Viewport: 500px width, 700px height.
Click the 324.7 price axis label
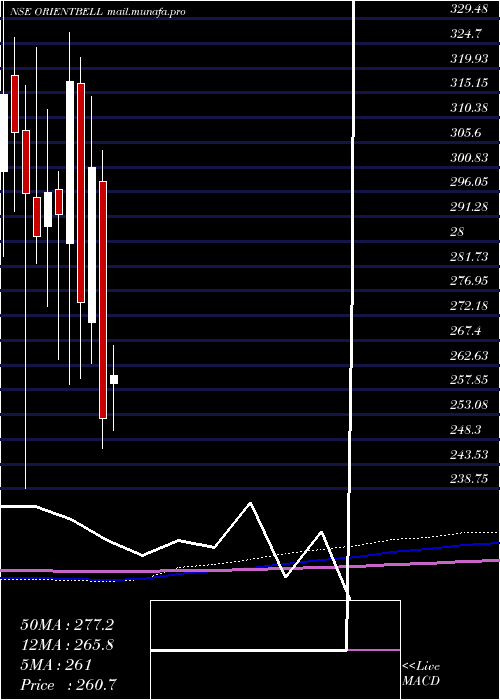(465, 34)
